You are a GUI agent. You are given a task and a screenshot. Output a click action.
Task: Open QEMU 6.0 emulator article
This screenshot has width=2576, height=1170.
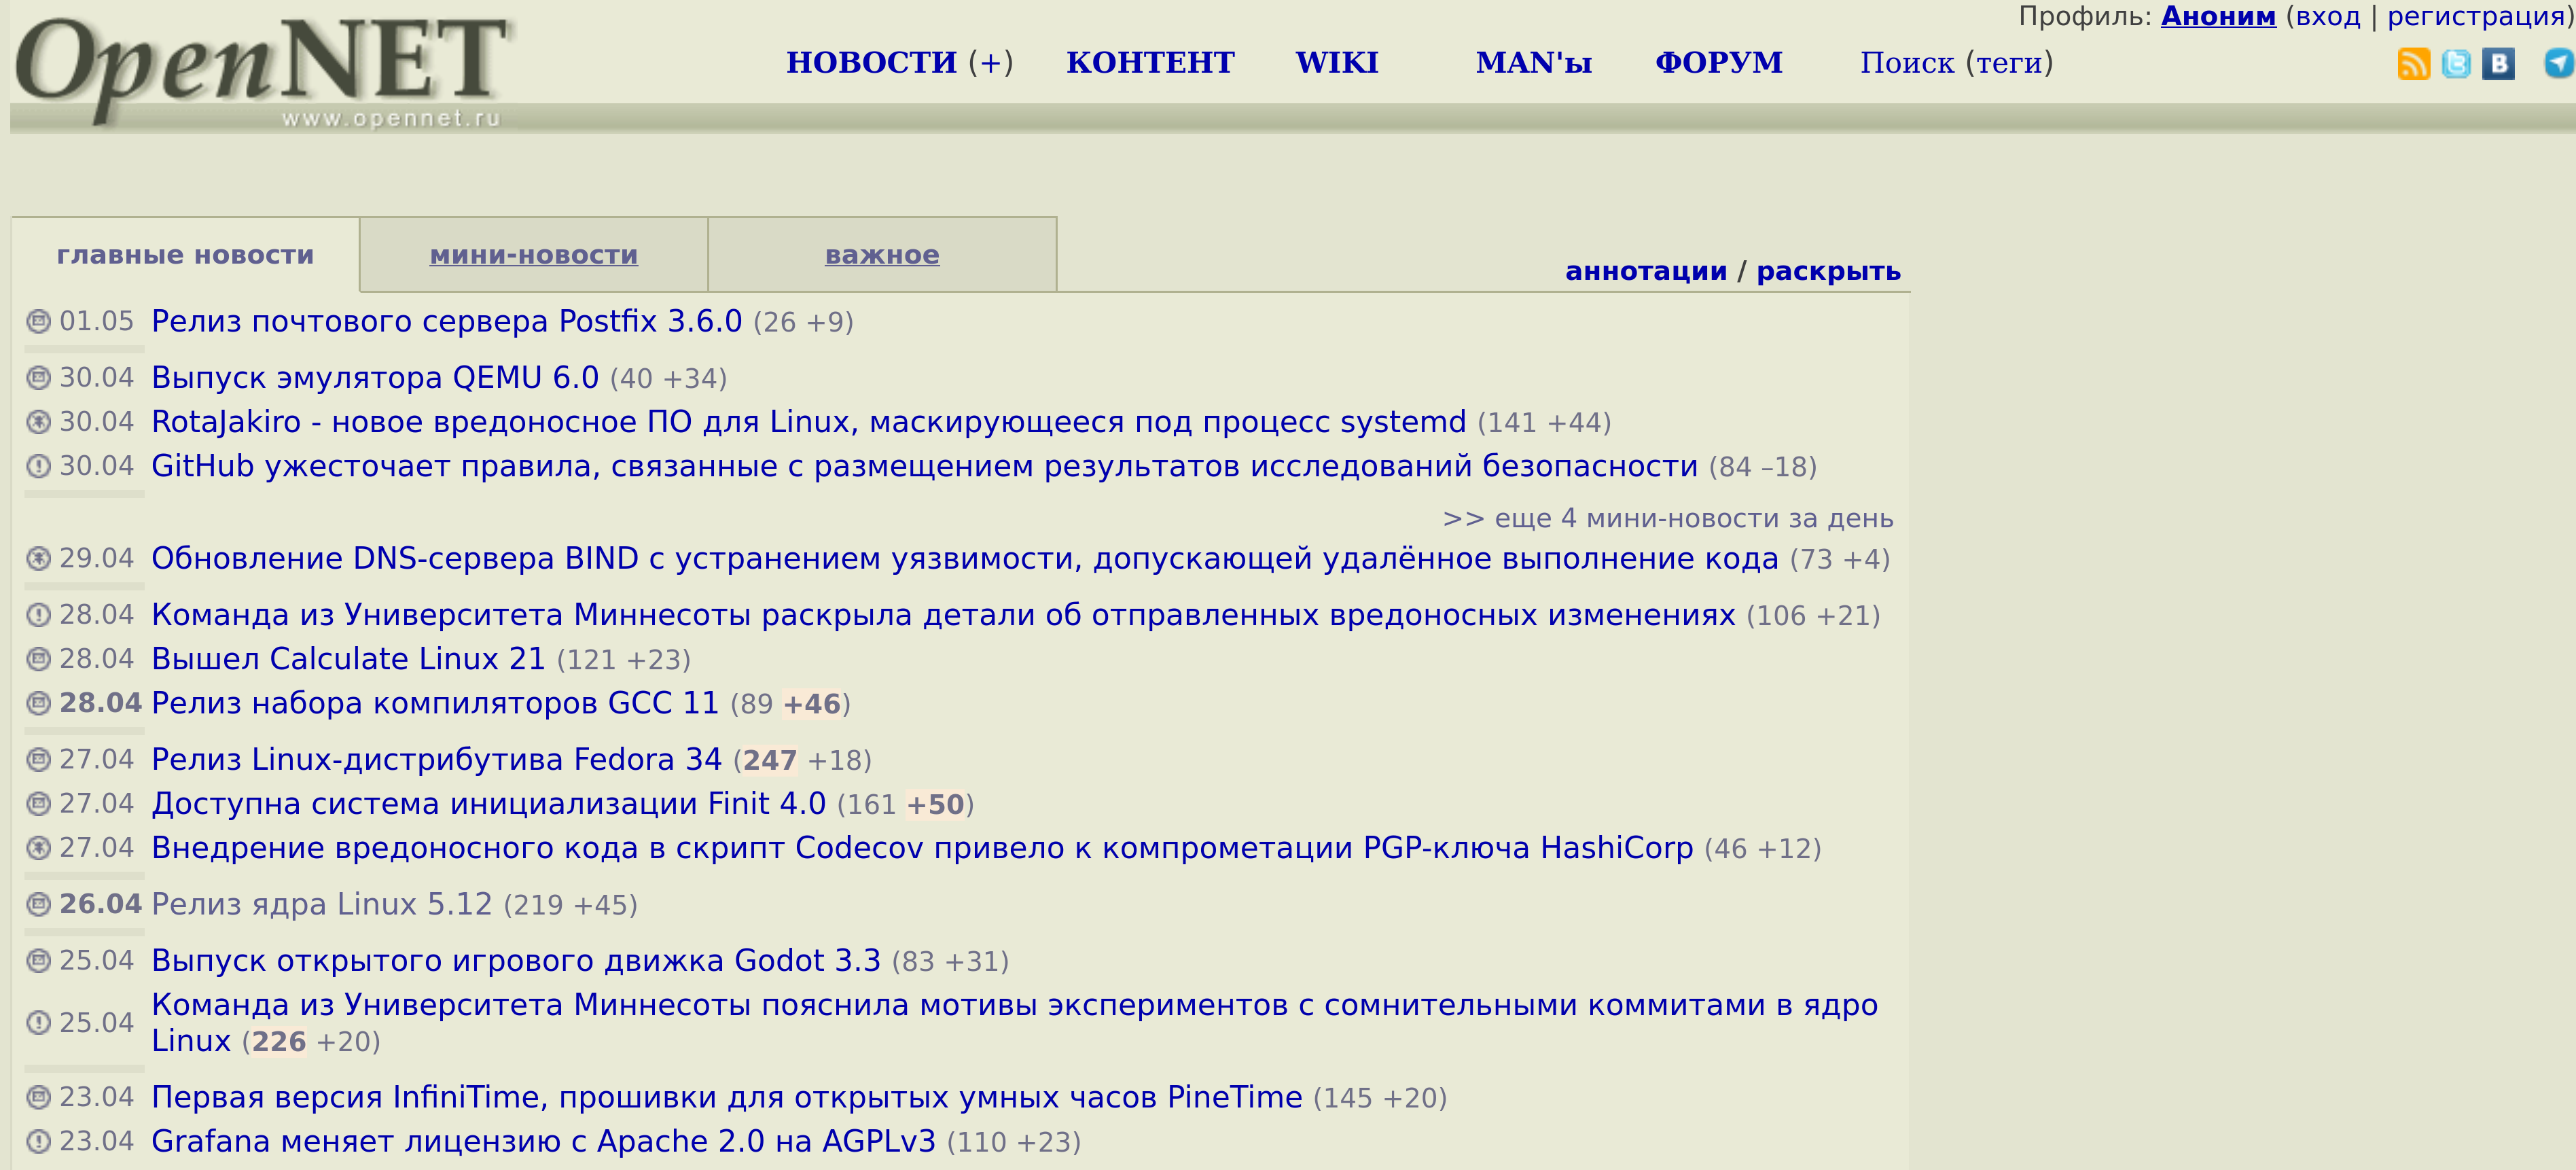click(375, 377)
